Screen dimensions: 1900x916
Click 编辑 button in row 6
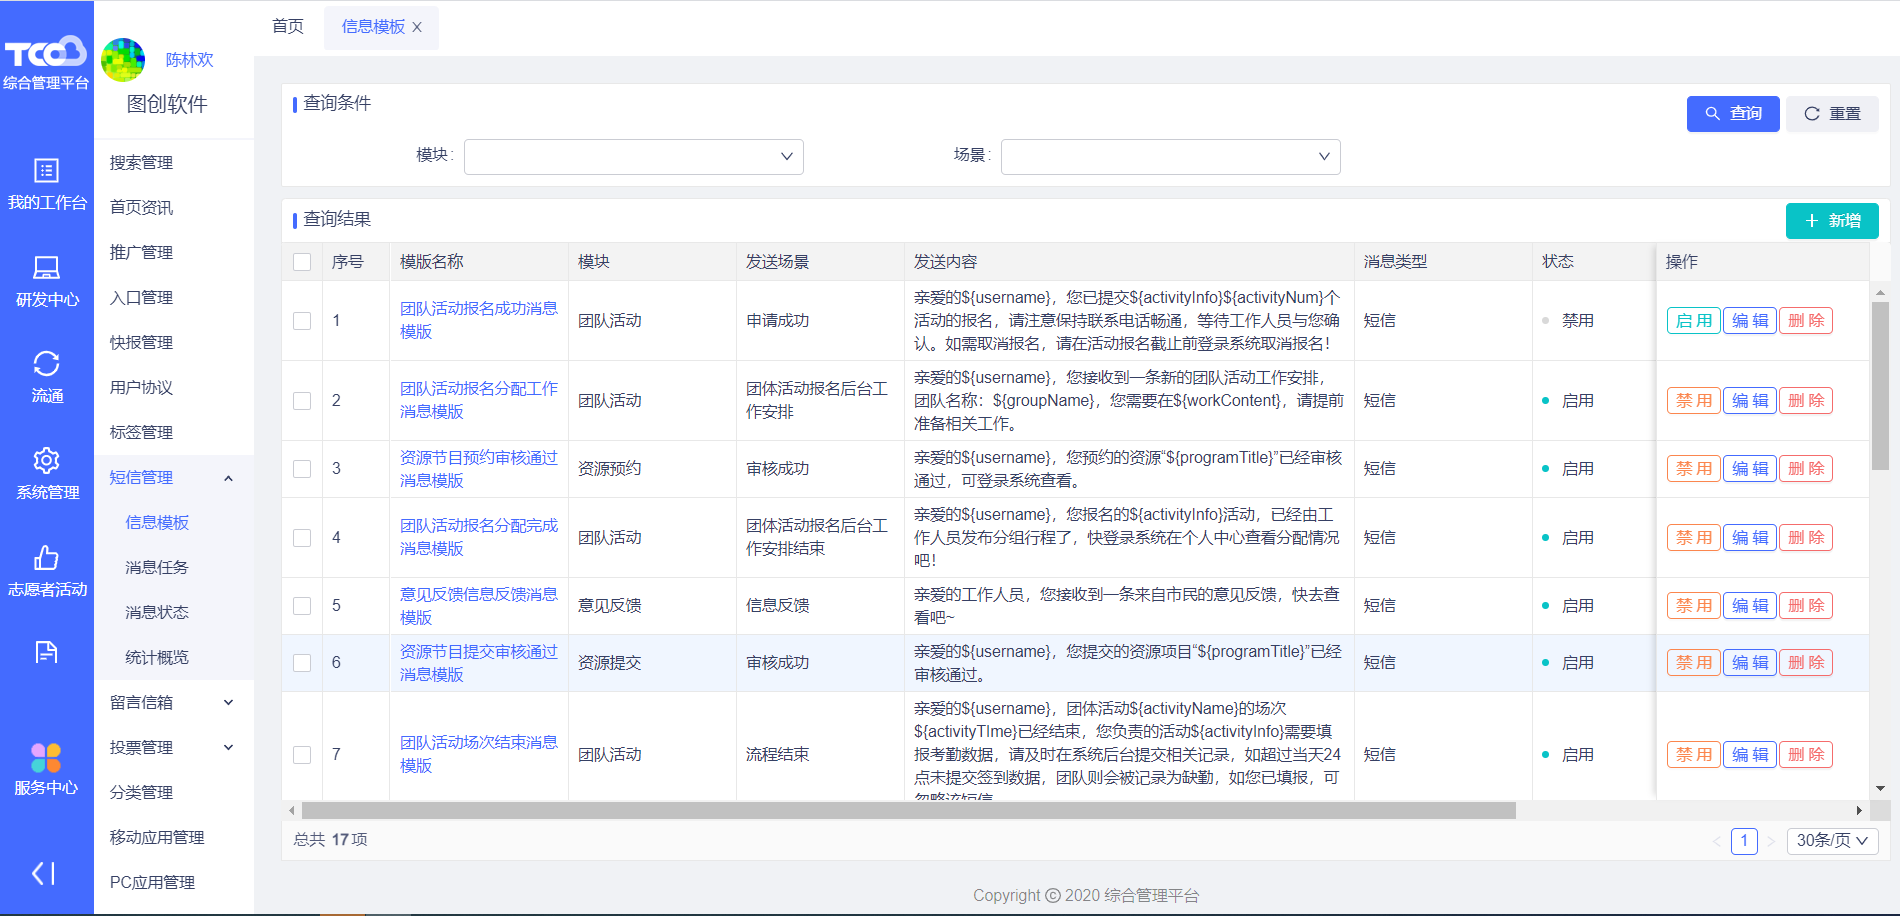tap(1750, 663)
